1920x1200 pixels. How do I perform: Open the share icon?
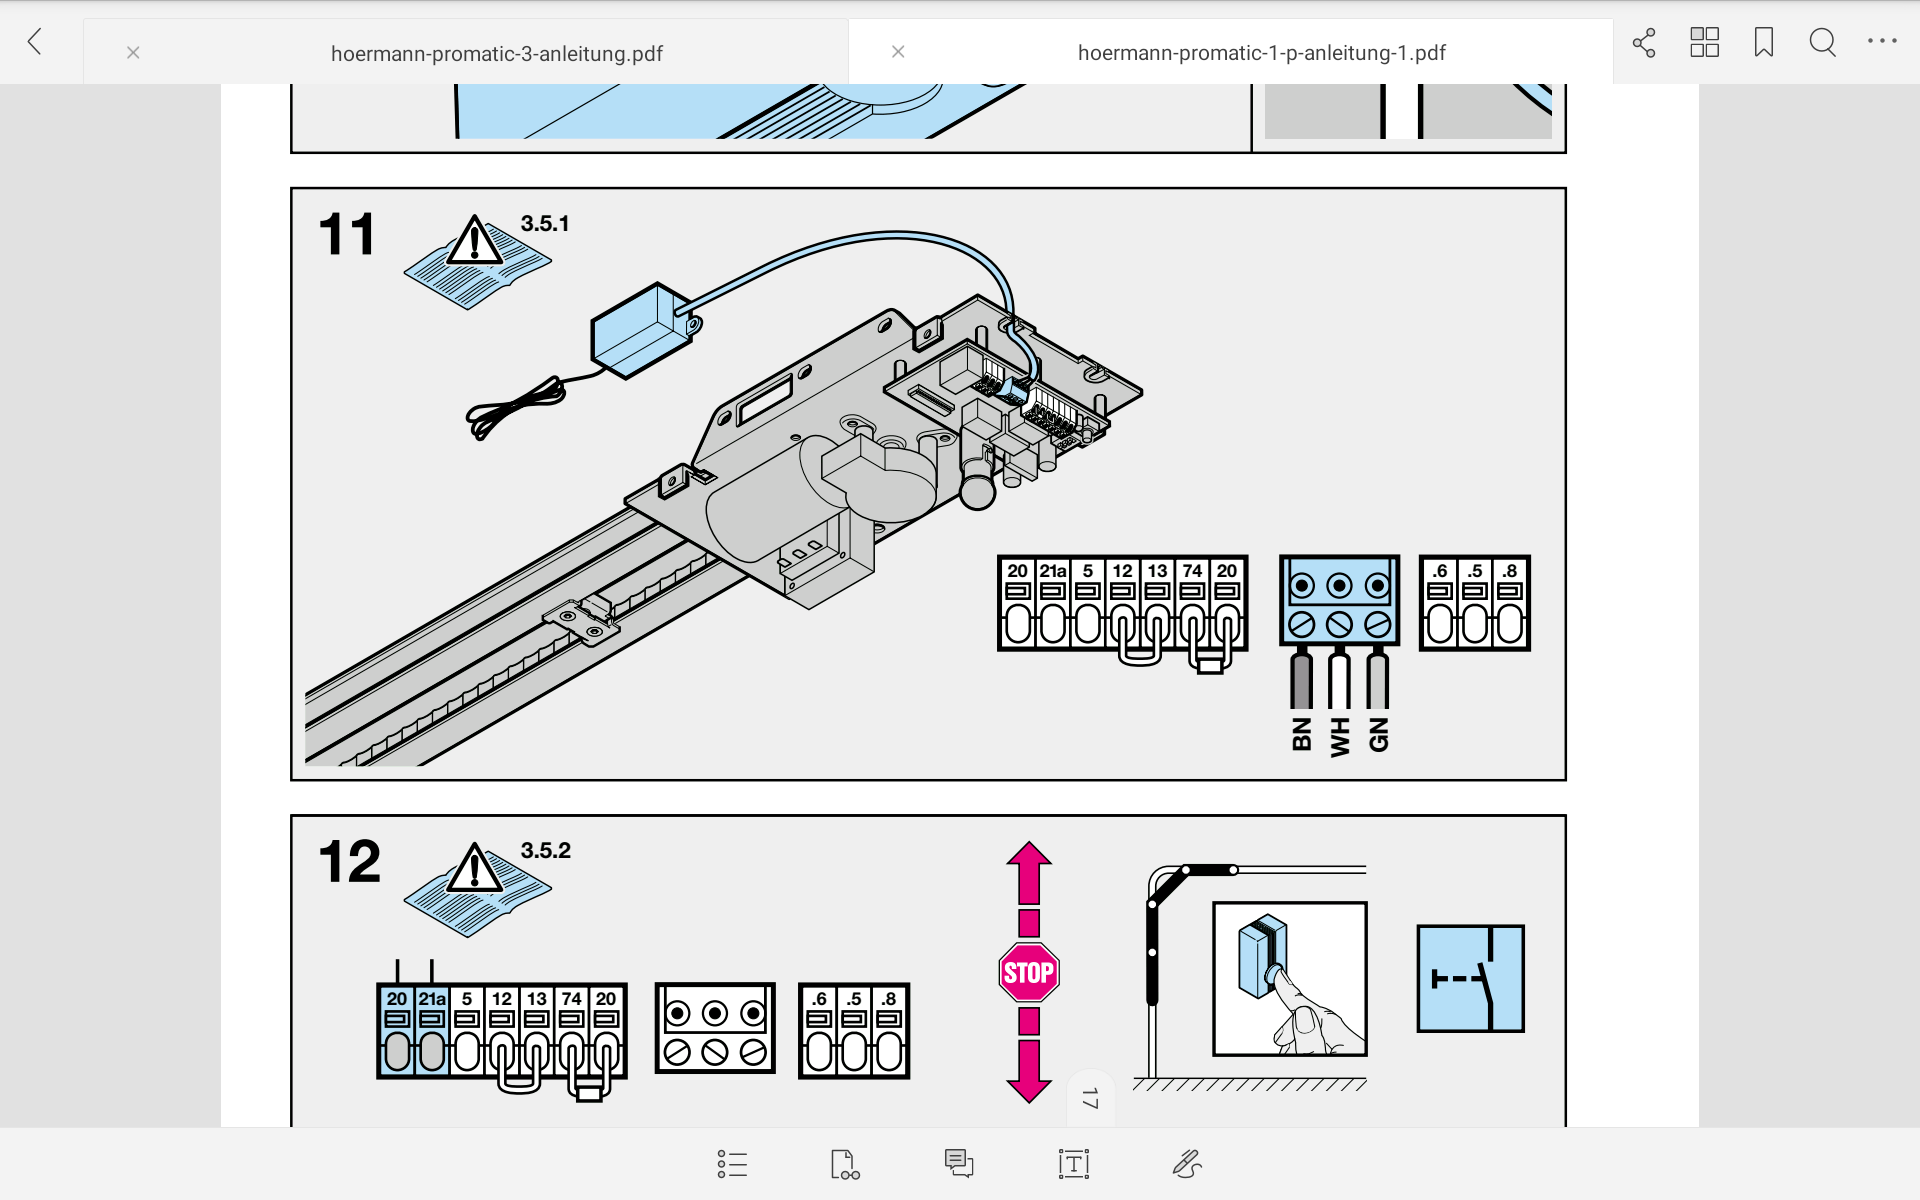click(x=1644, y=43)
